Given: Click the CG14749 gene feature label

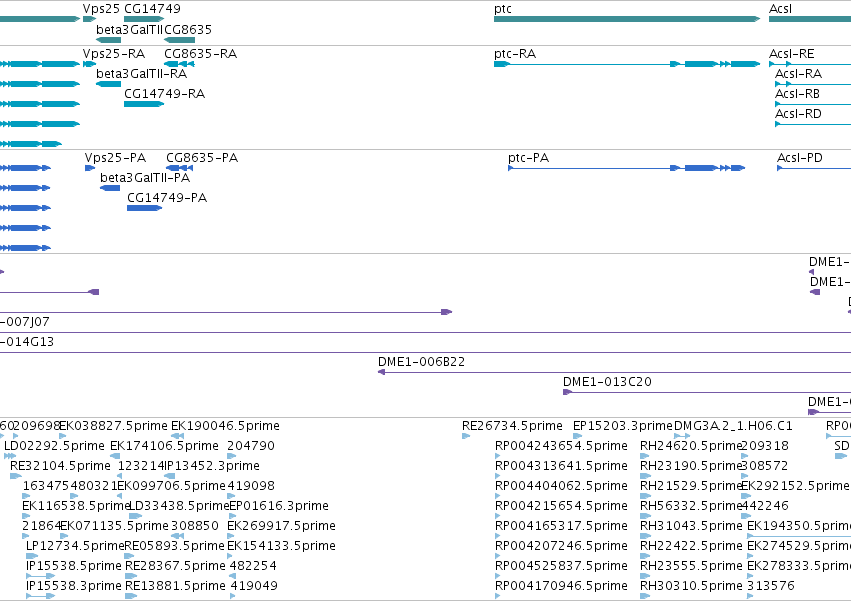Looking at the screenshot, I should 153,9.
